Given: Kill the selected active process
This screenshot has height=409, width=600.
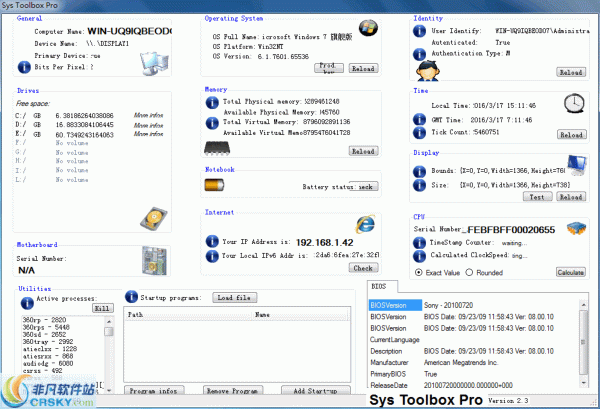Looking at the screenshot, I should pos(103,308).
